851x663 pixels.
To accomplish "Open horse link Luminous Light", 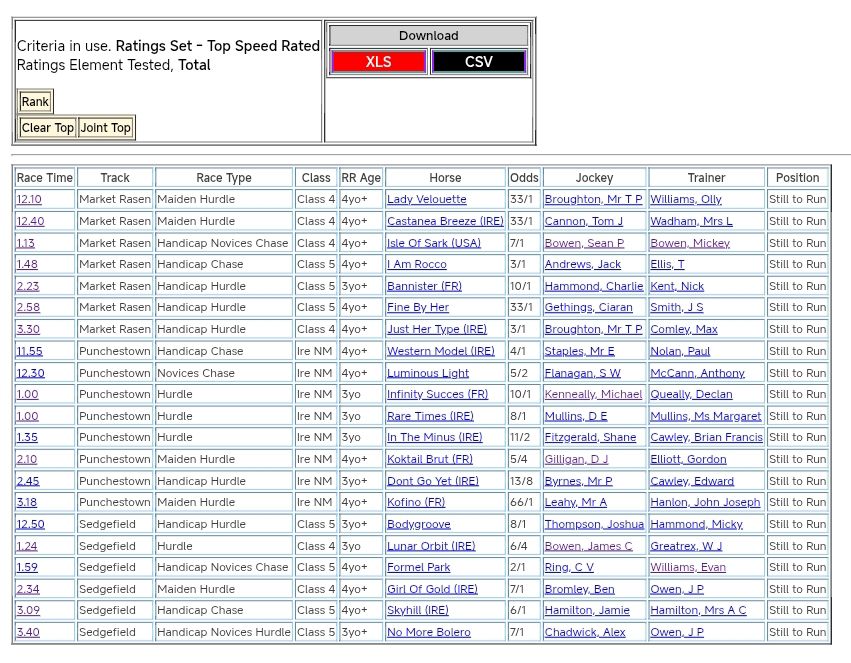I will tap(428, 373).
